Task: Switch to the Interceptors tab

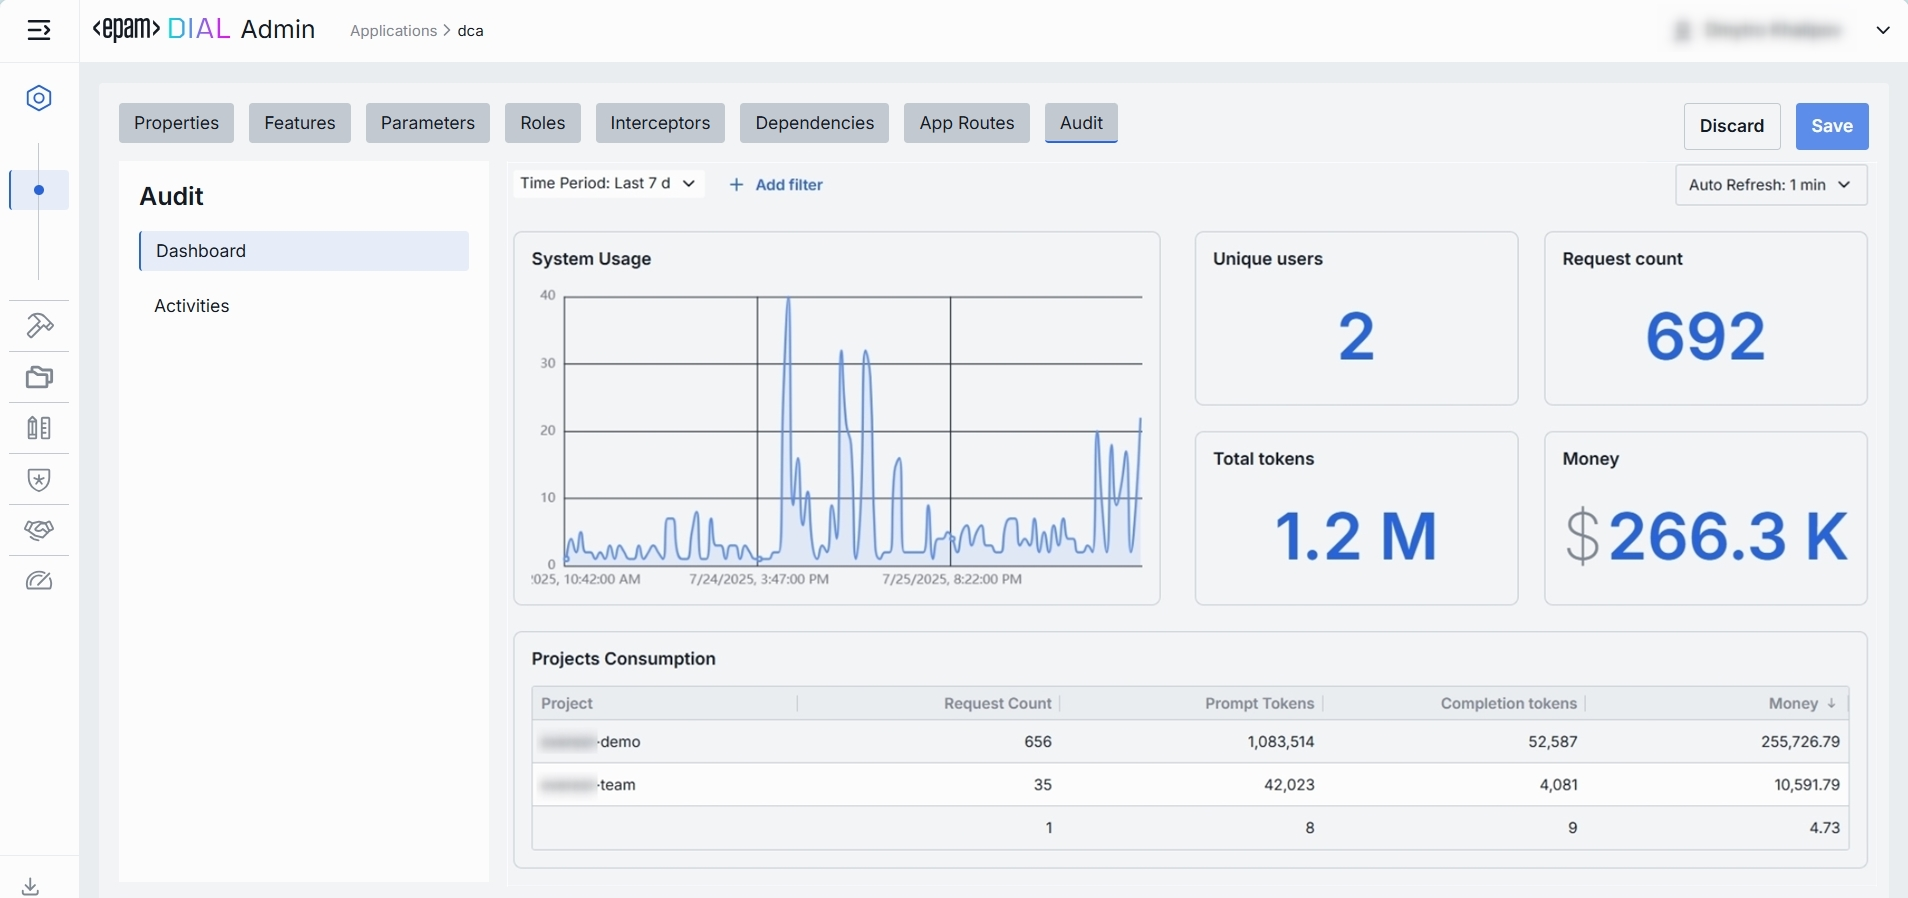Action: [660, 123]
